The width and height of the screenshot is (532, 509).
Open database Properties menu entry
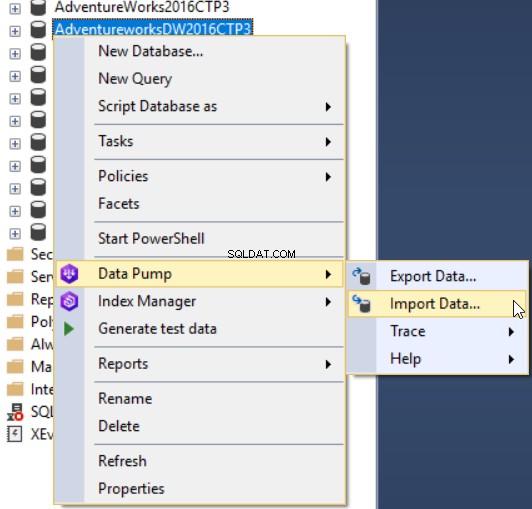pos(200,489)
